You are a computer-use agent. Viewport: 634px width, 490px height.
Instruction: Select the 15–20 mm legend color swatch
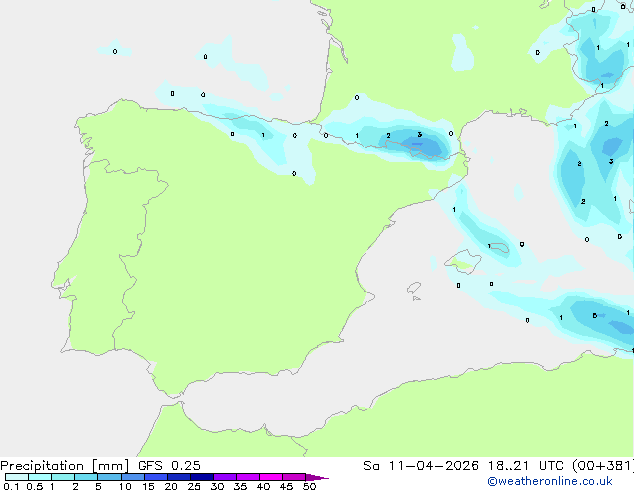[155, 477]
